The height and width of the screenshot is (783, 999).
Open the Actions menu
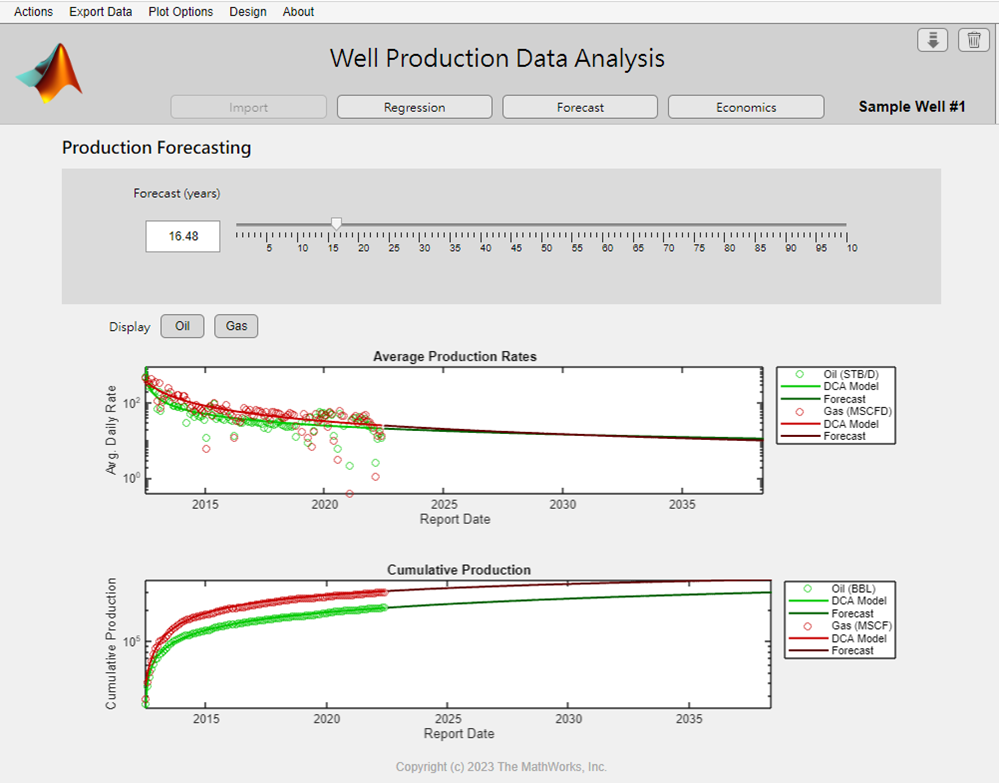tap(33, 11)
